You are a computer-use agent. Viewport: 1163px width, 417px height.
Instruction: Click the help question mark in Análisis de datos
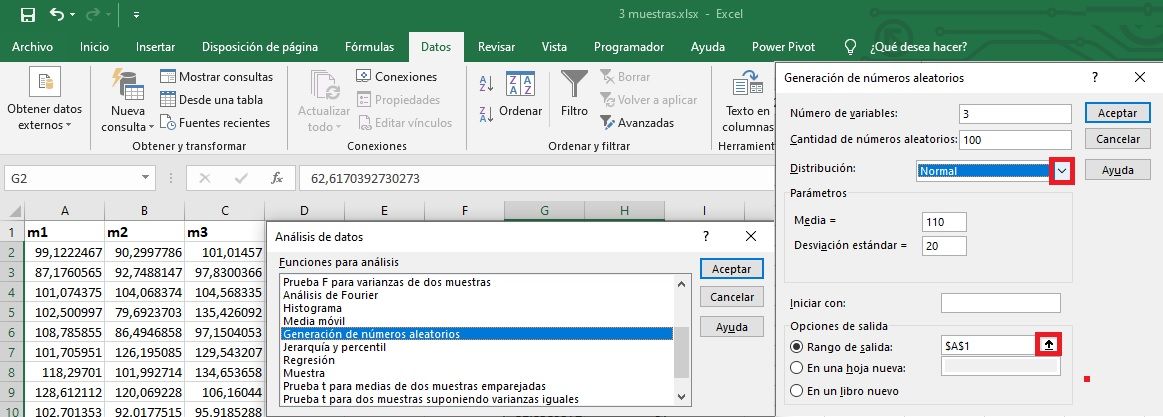(705, 237)
